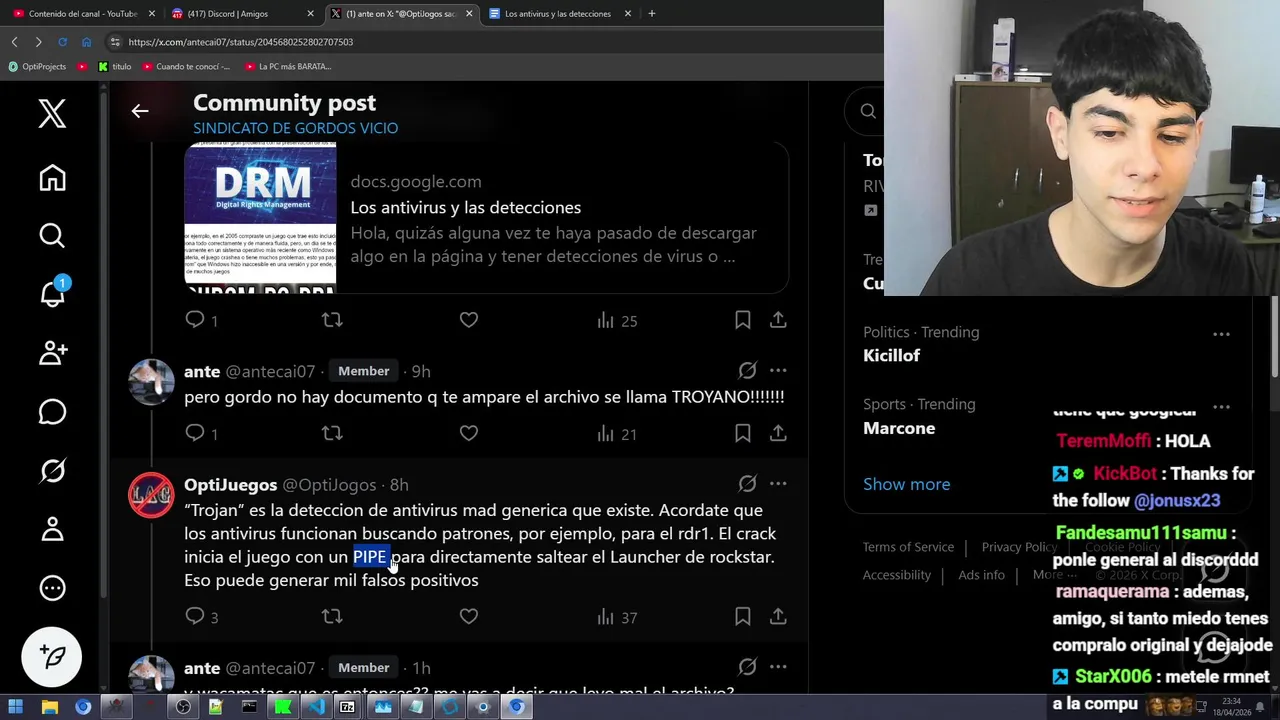Open more options for Kicillof trend

[1221, 334]
